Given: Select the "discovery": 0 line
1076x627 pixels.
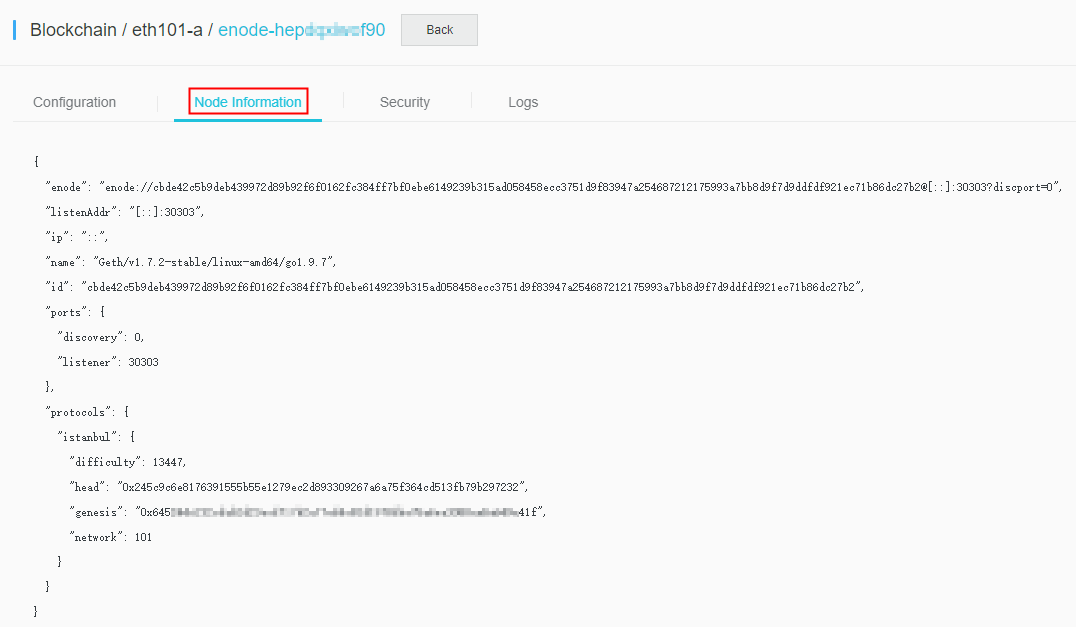Looking at the screenshot, I should pyautogui.click(x=101, y=338).
